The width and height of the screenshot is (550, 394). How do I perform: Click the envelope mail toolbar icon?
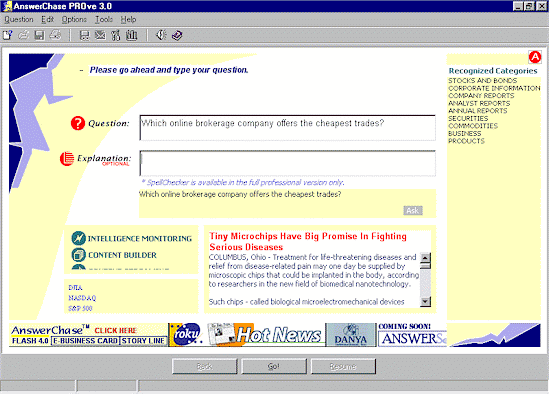click(x=100, y=35)
